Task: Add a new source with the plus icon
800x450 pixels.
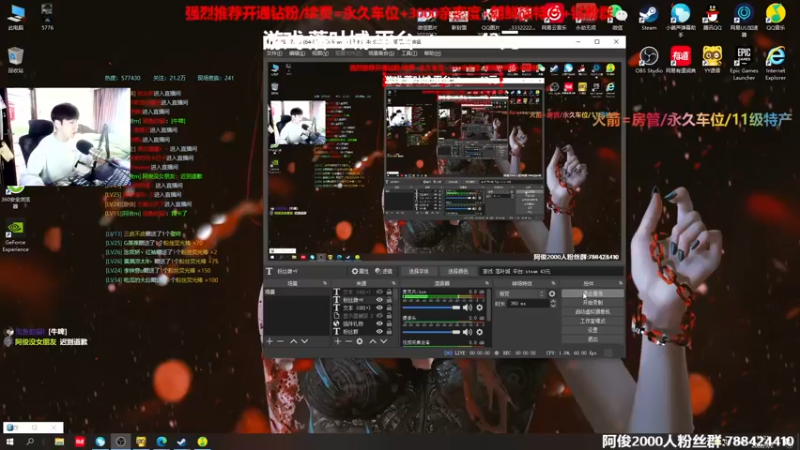Action: coord(338,341)
